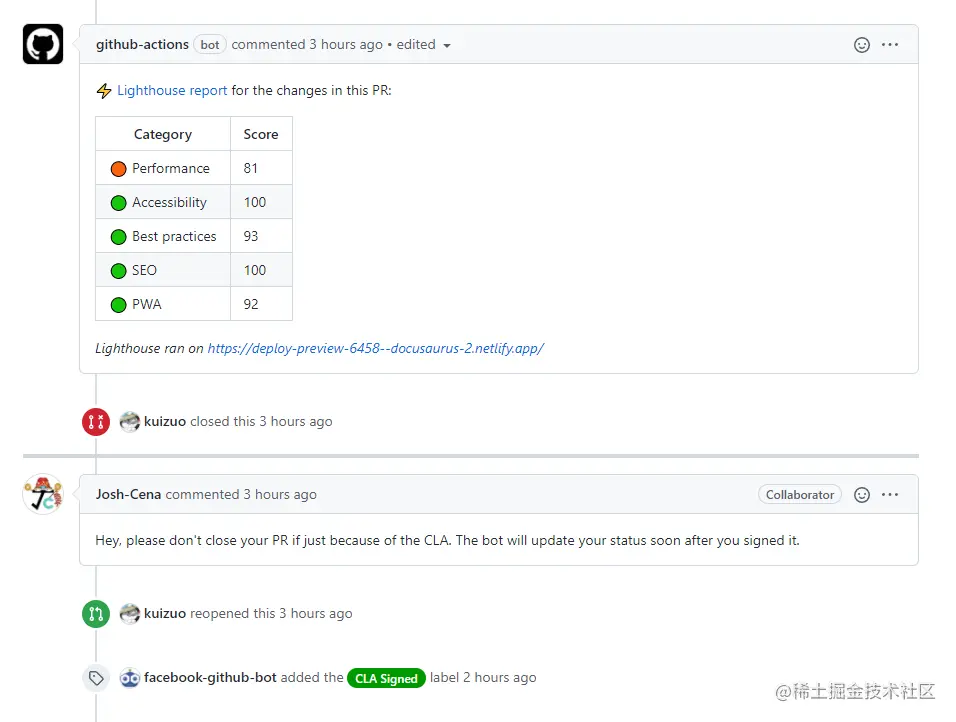This screenshot has height=722, width=956.
Task: Click the green Accessibility status circle
Action: (x=118, y=202)
